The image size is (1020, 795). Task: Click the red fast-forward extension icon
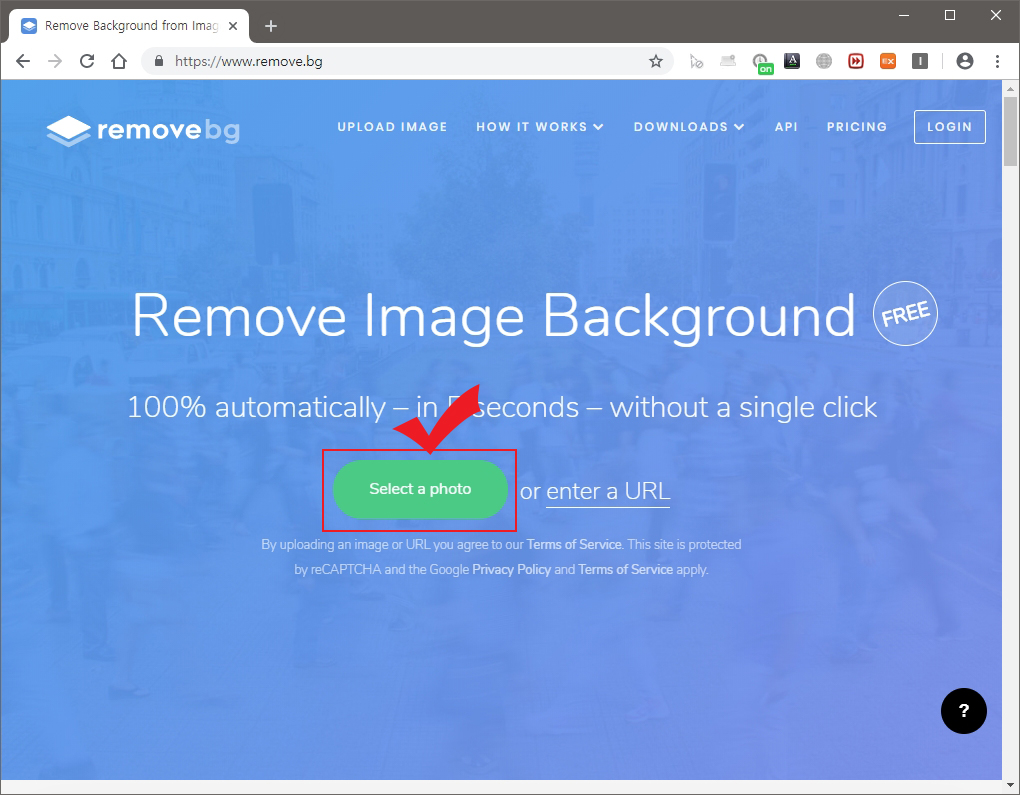[x=856, y=61]
